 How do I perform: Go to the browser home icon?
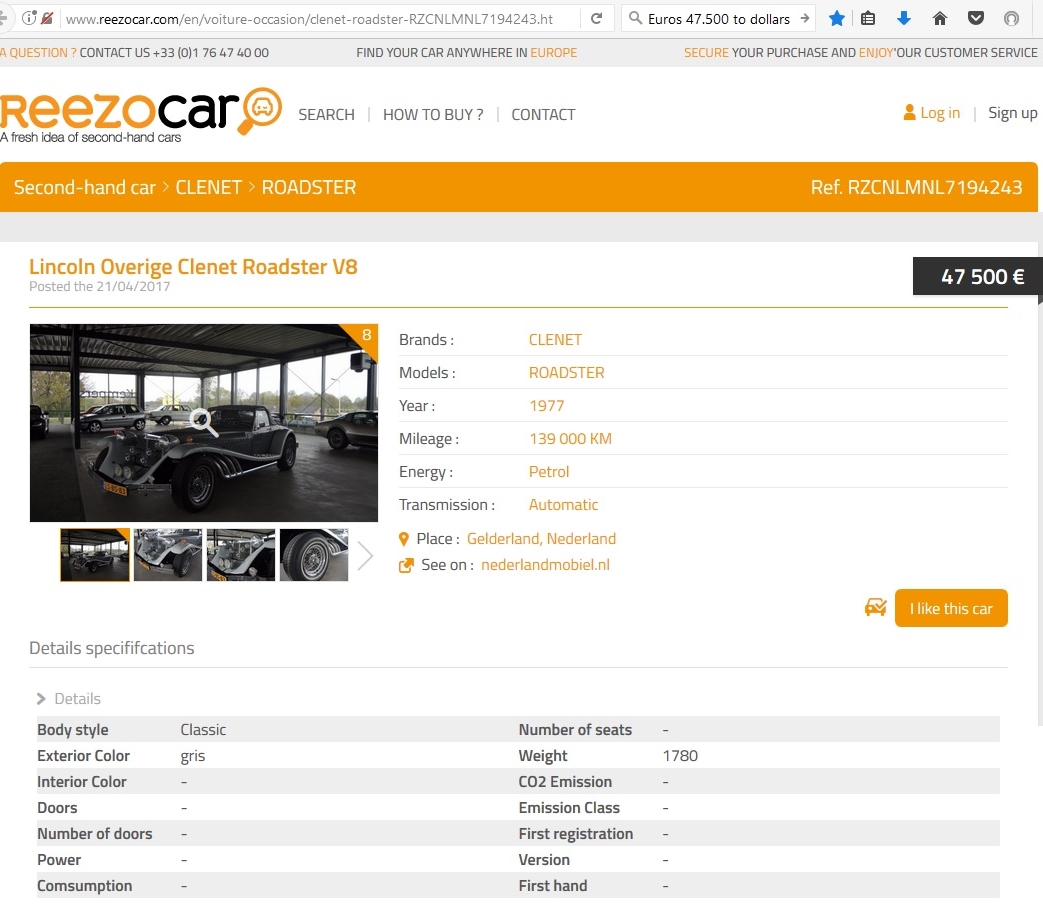click(939, 19)
